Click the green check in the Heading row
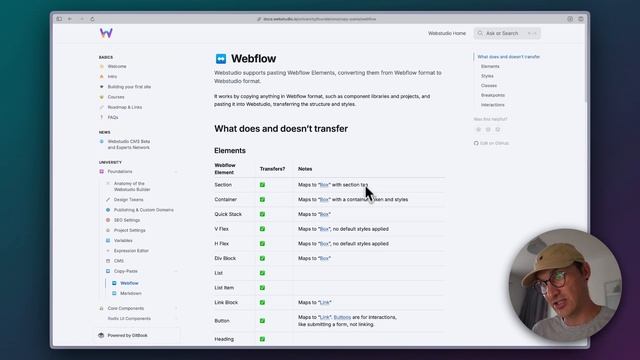The image size is (640, 360). 262,339
